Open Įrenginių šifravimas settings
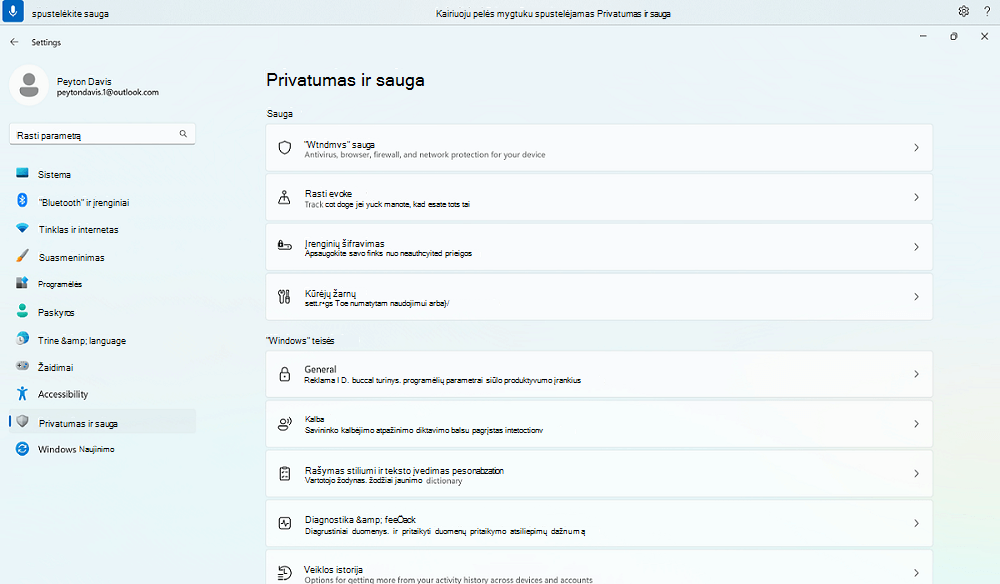Screen dimensions: 1000x584 599,247
